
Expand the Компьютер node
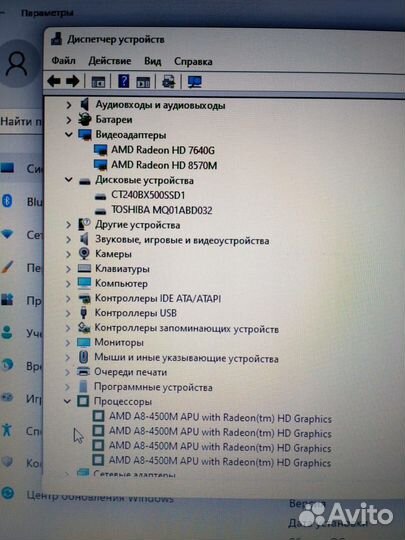pyautogui.click(x=68, y=284)
